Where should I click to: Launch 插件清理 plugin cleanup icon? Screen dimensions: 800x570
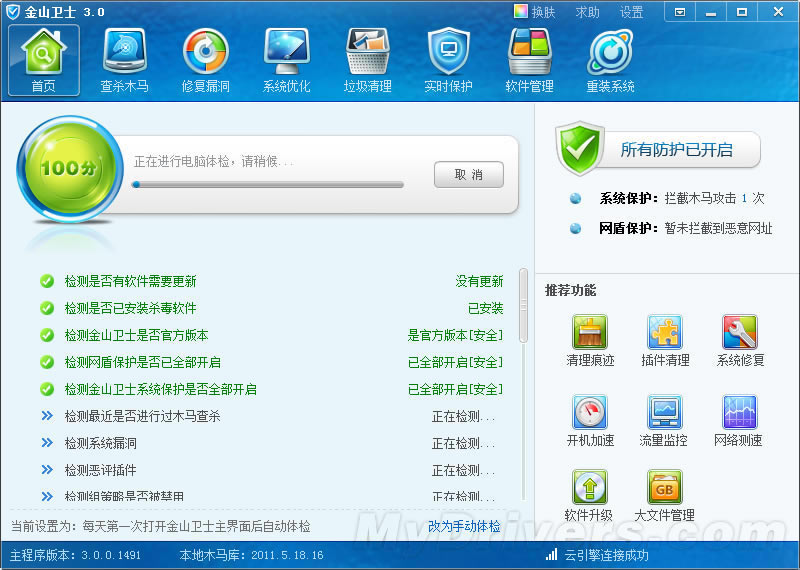(665, 332)
